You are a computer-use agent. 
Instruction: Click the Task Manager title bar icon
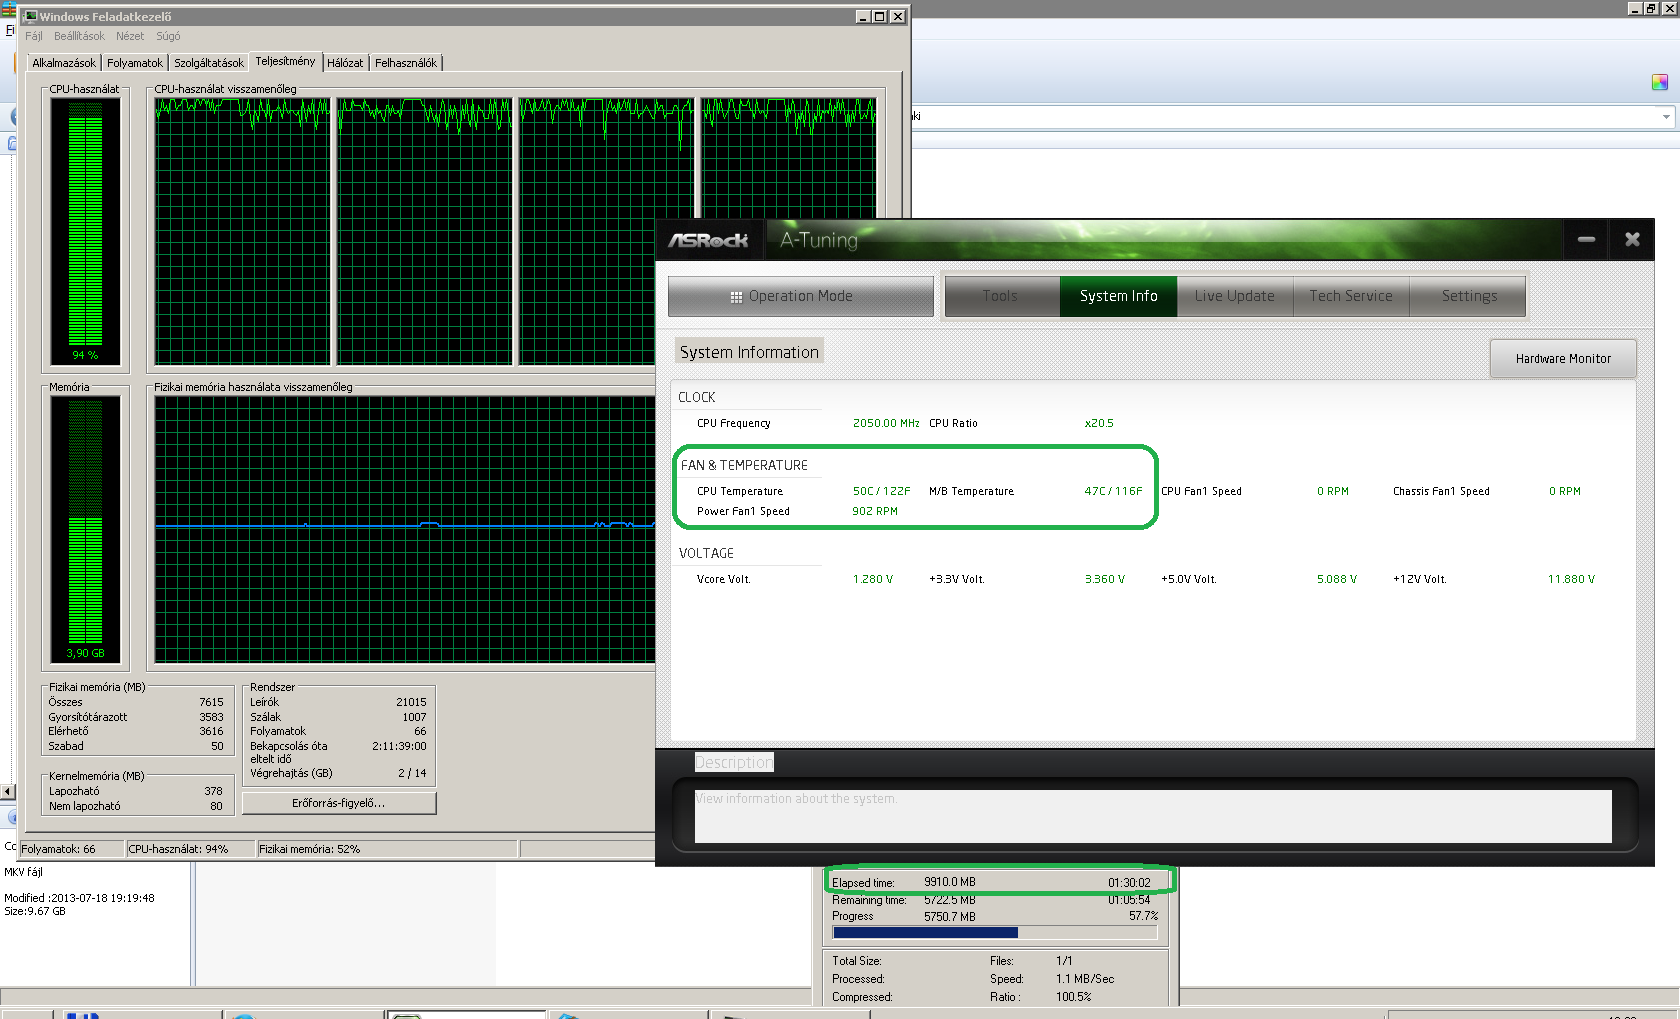30,16
